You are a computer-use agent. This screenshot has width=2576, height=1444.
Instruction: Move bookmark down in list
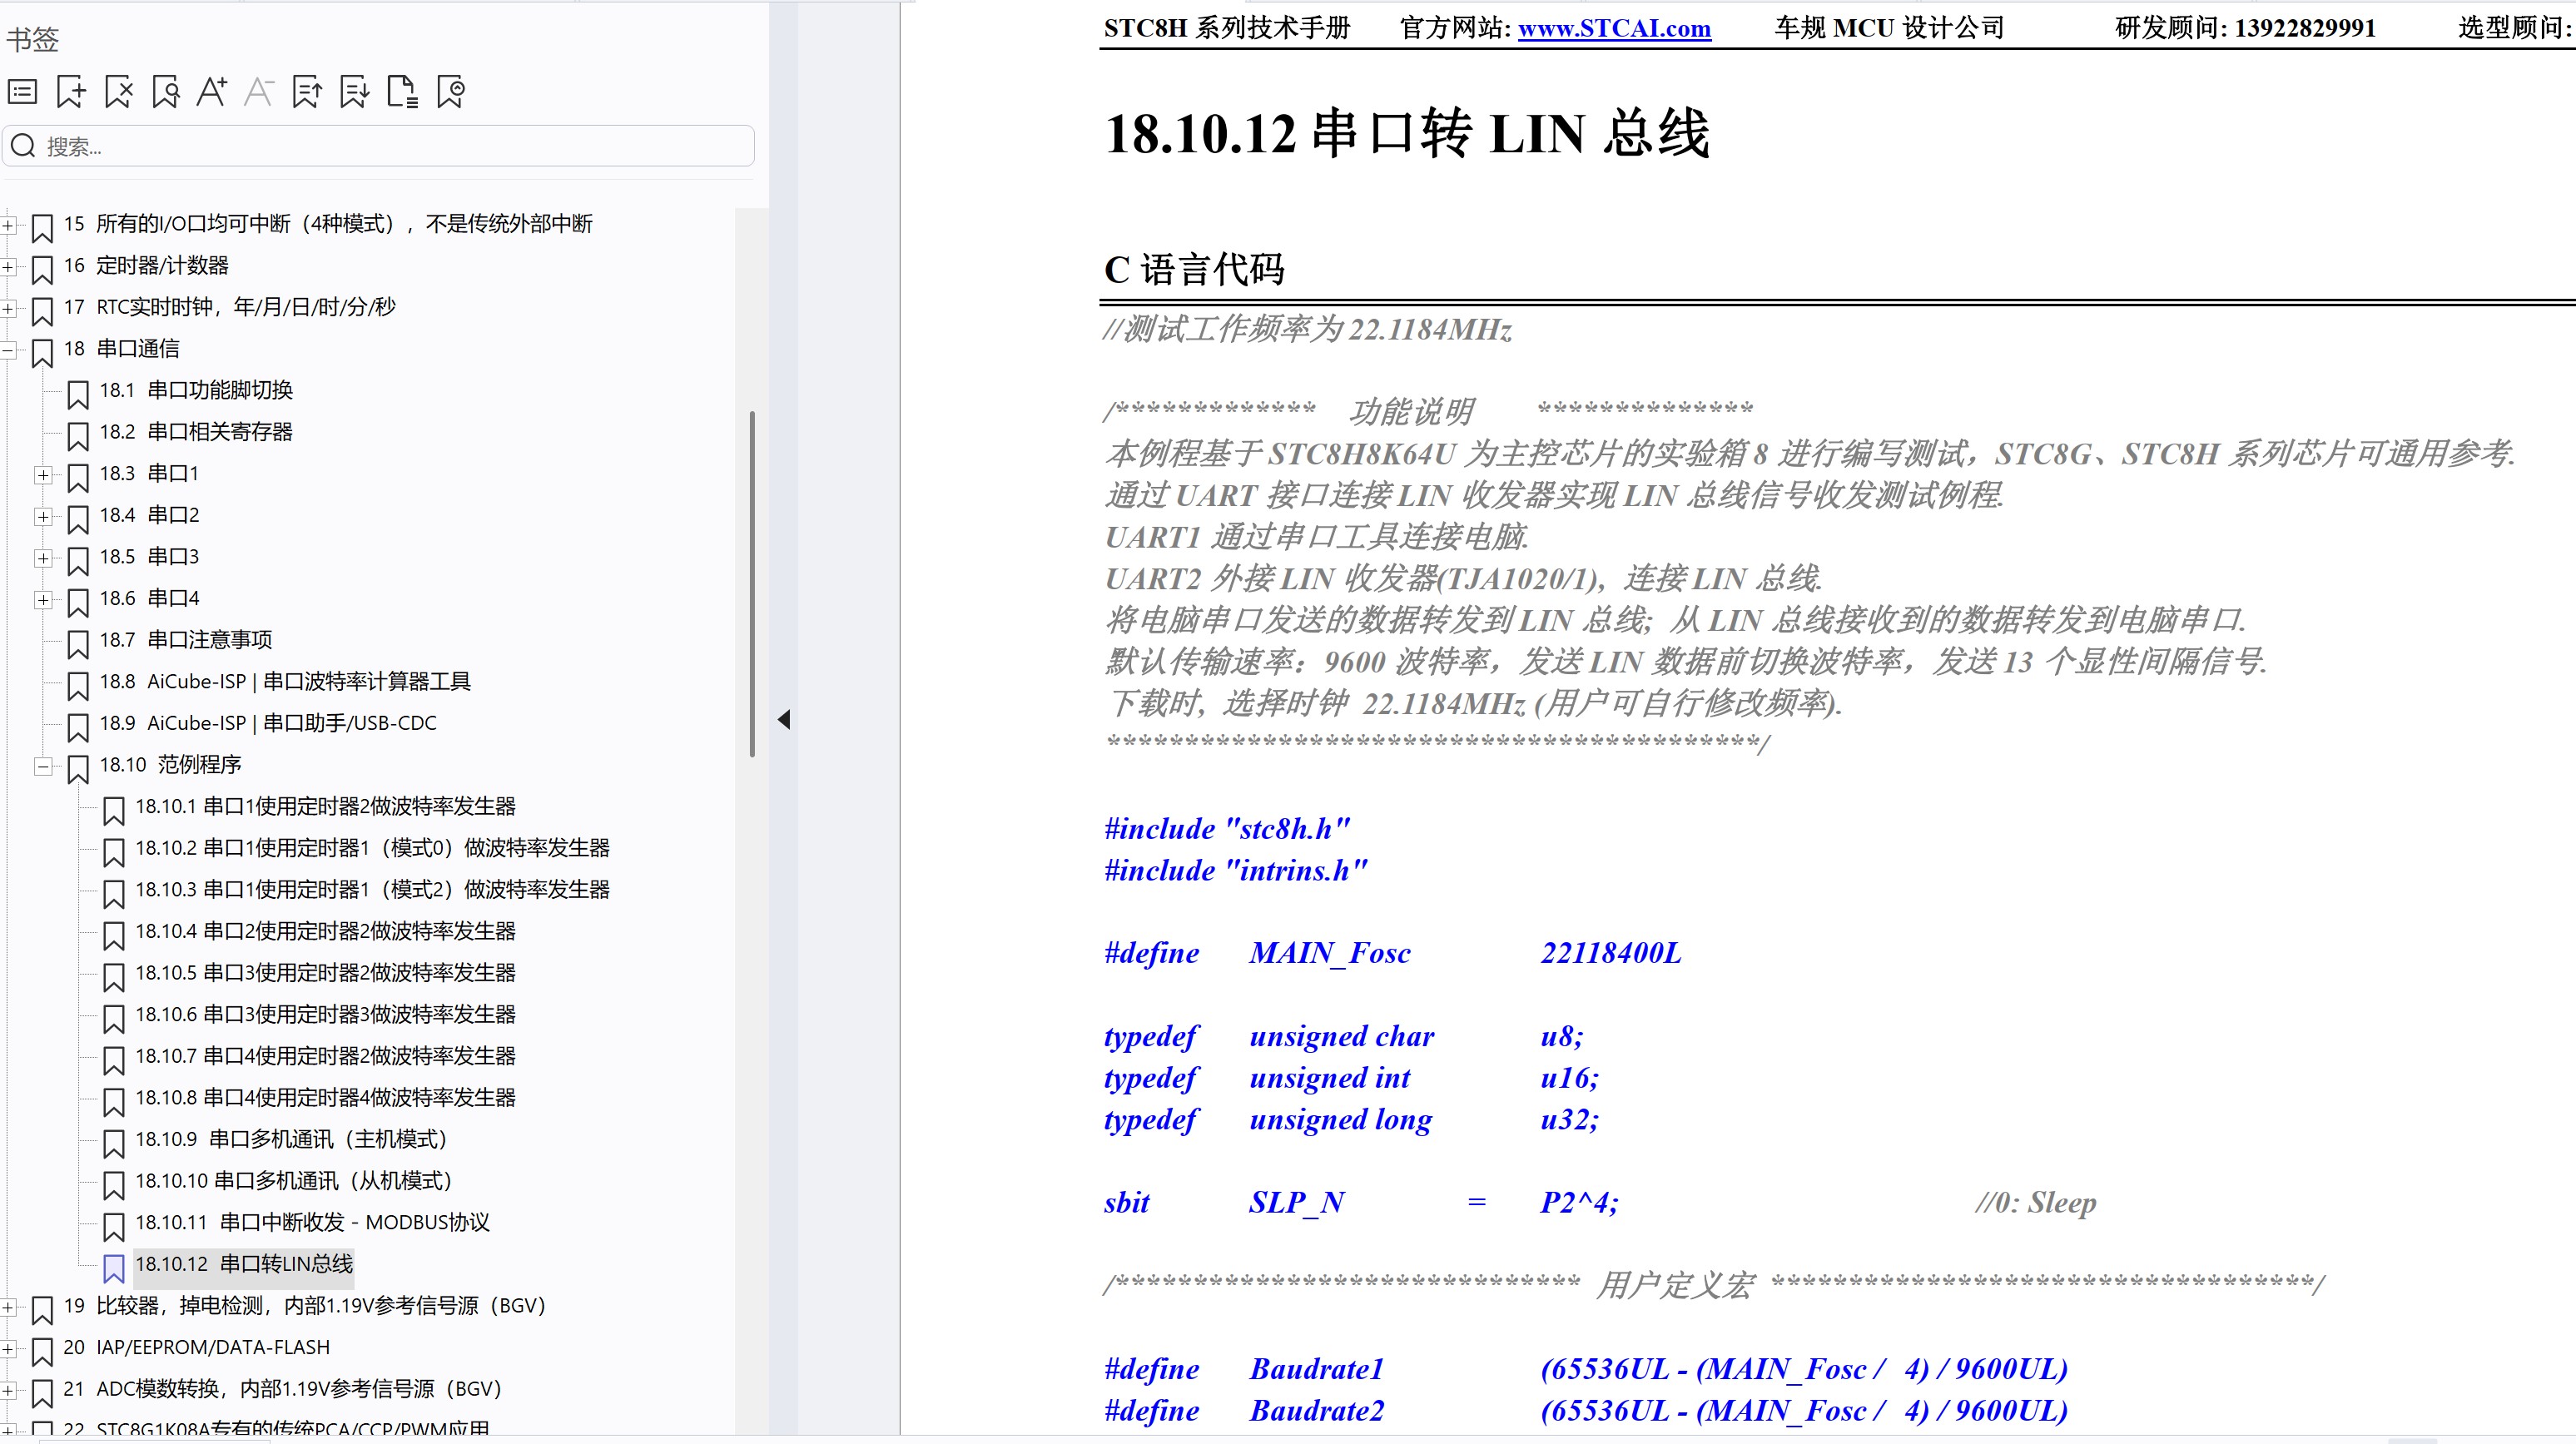355,92
